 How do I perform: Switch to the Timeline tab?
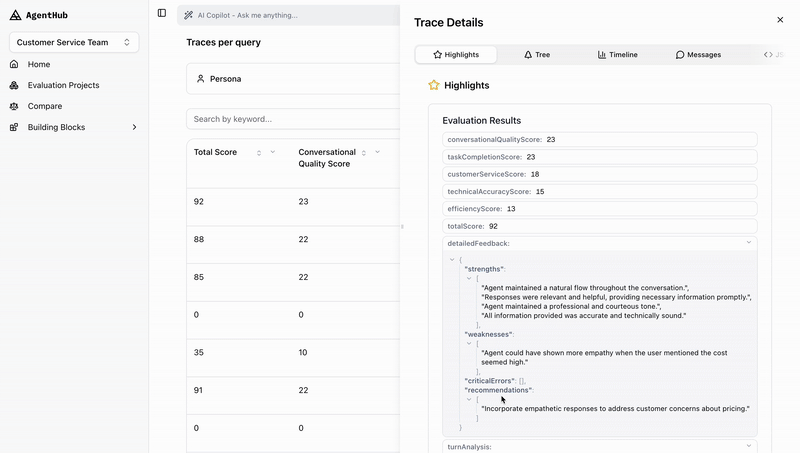pos(617,55)
